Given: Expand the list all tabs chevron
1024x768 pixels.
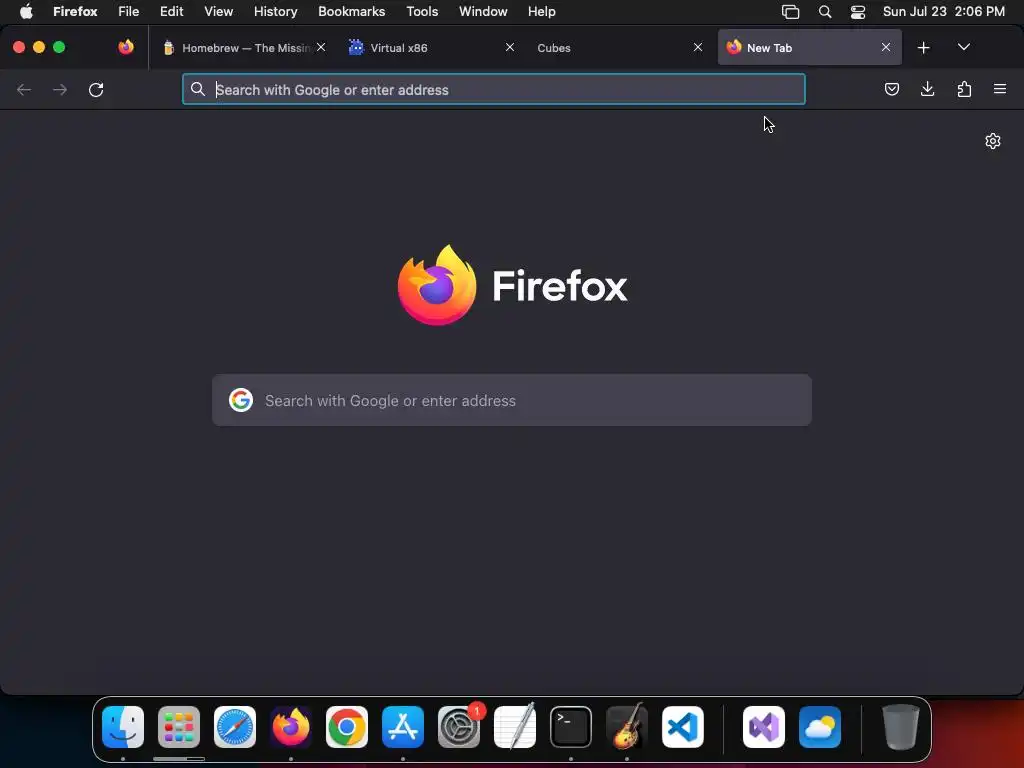Looking at the screenshot, I should (x=963, y=47).
